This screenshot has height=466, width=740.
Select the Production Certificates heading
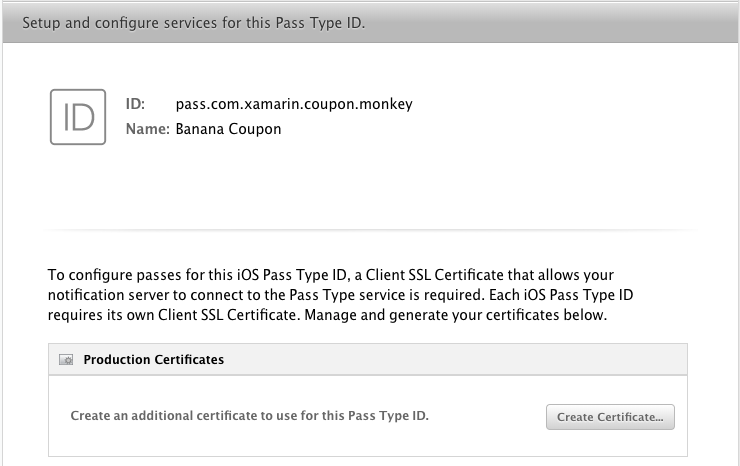coord(153,360)
